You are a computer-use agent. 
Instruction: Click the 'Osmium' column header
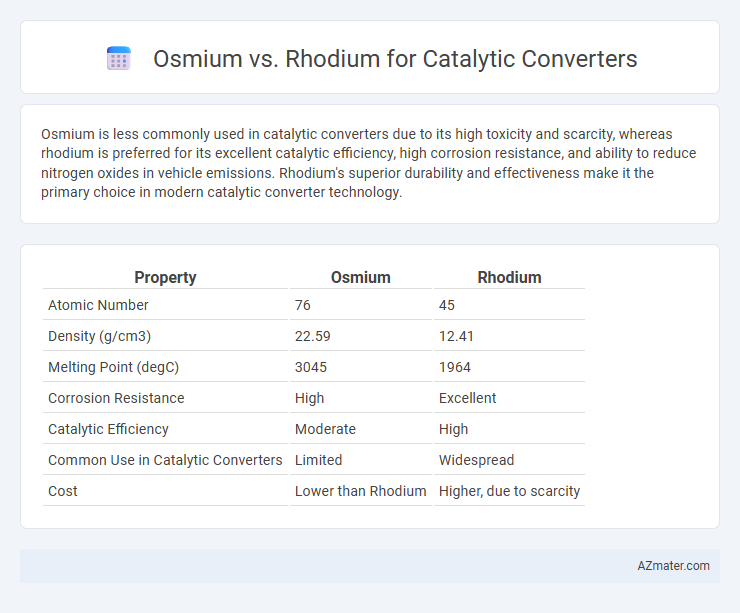361,277
